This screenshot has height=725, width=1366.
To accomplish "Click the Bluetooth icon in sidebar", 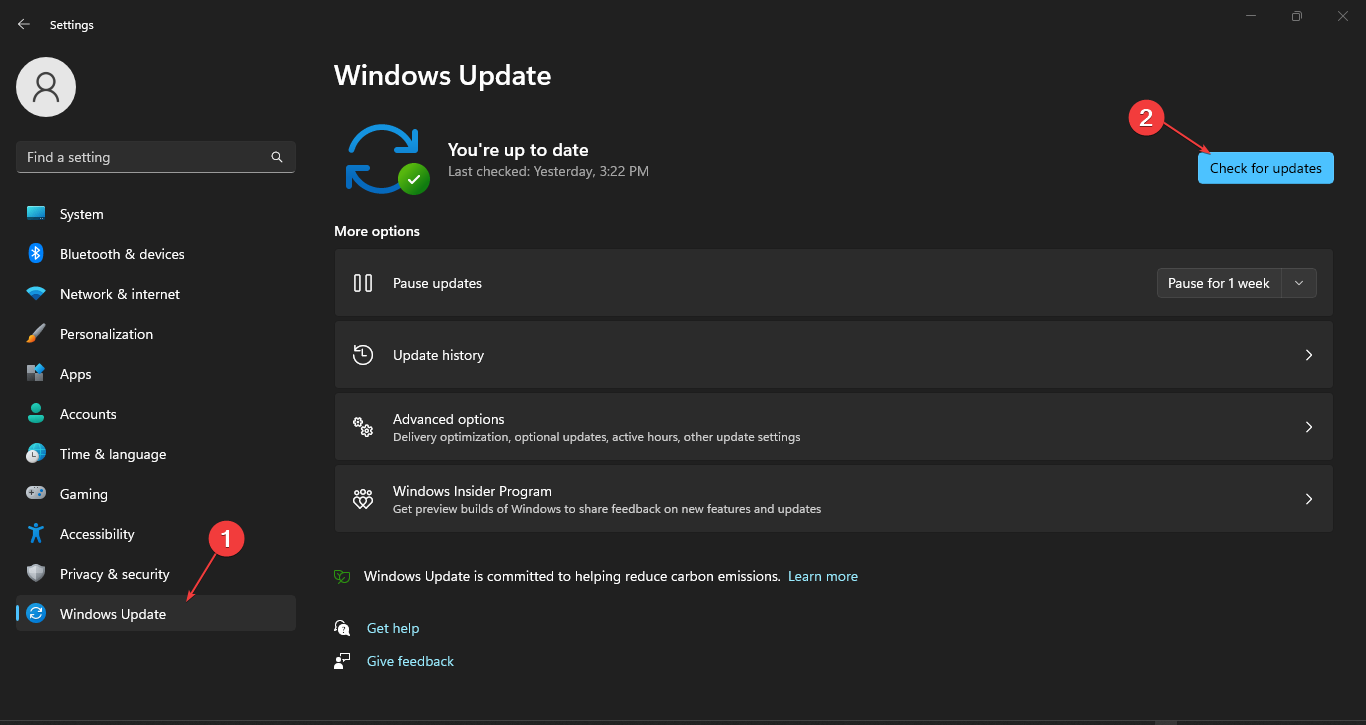I will pos(36,254).
